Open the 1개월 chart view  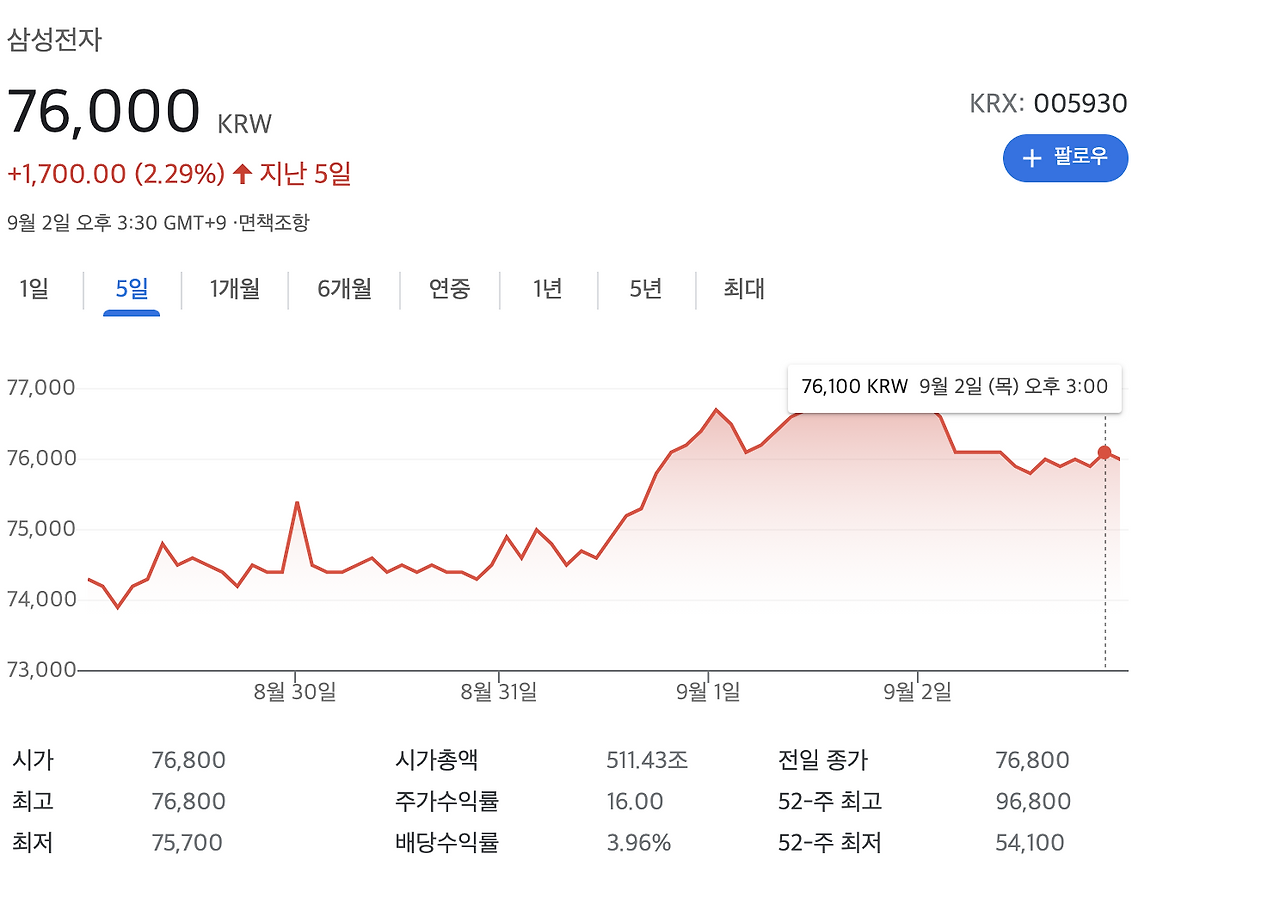click(235, 289)
